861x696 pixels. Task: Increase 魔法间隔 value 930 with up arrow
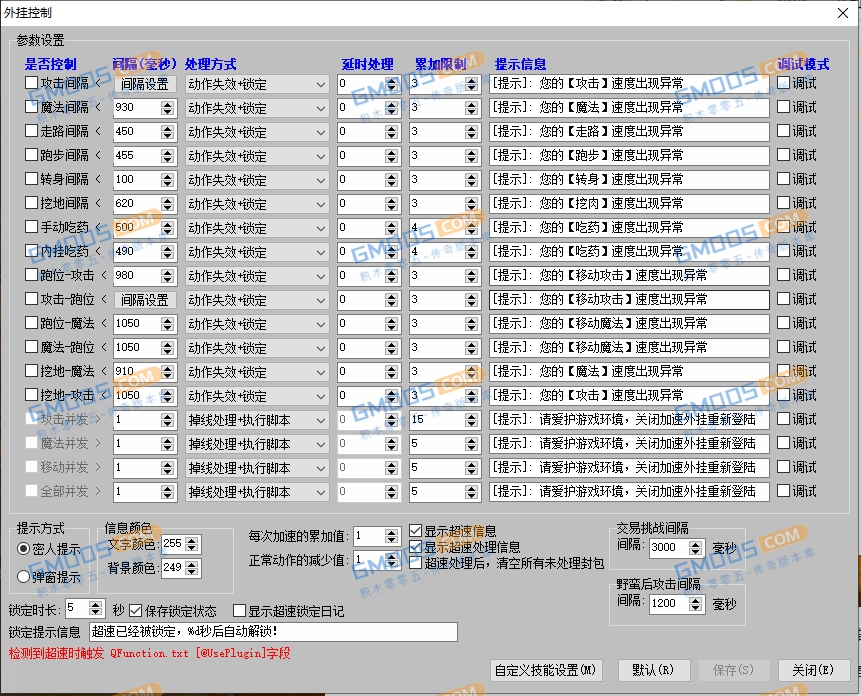[x=167, y=104]
